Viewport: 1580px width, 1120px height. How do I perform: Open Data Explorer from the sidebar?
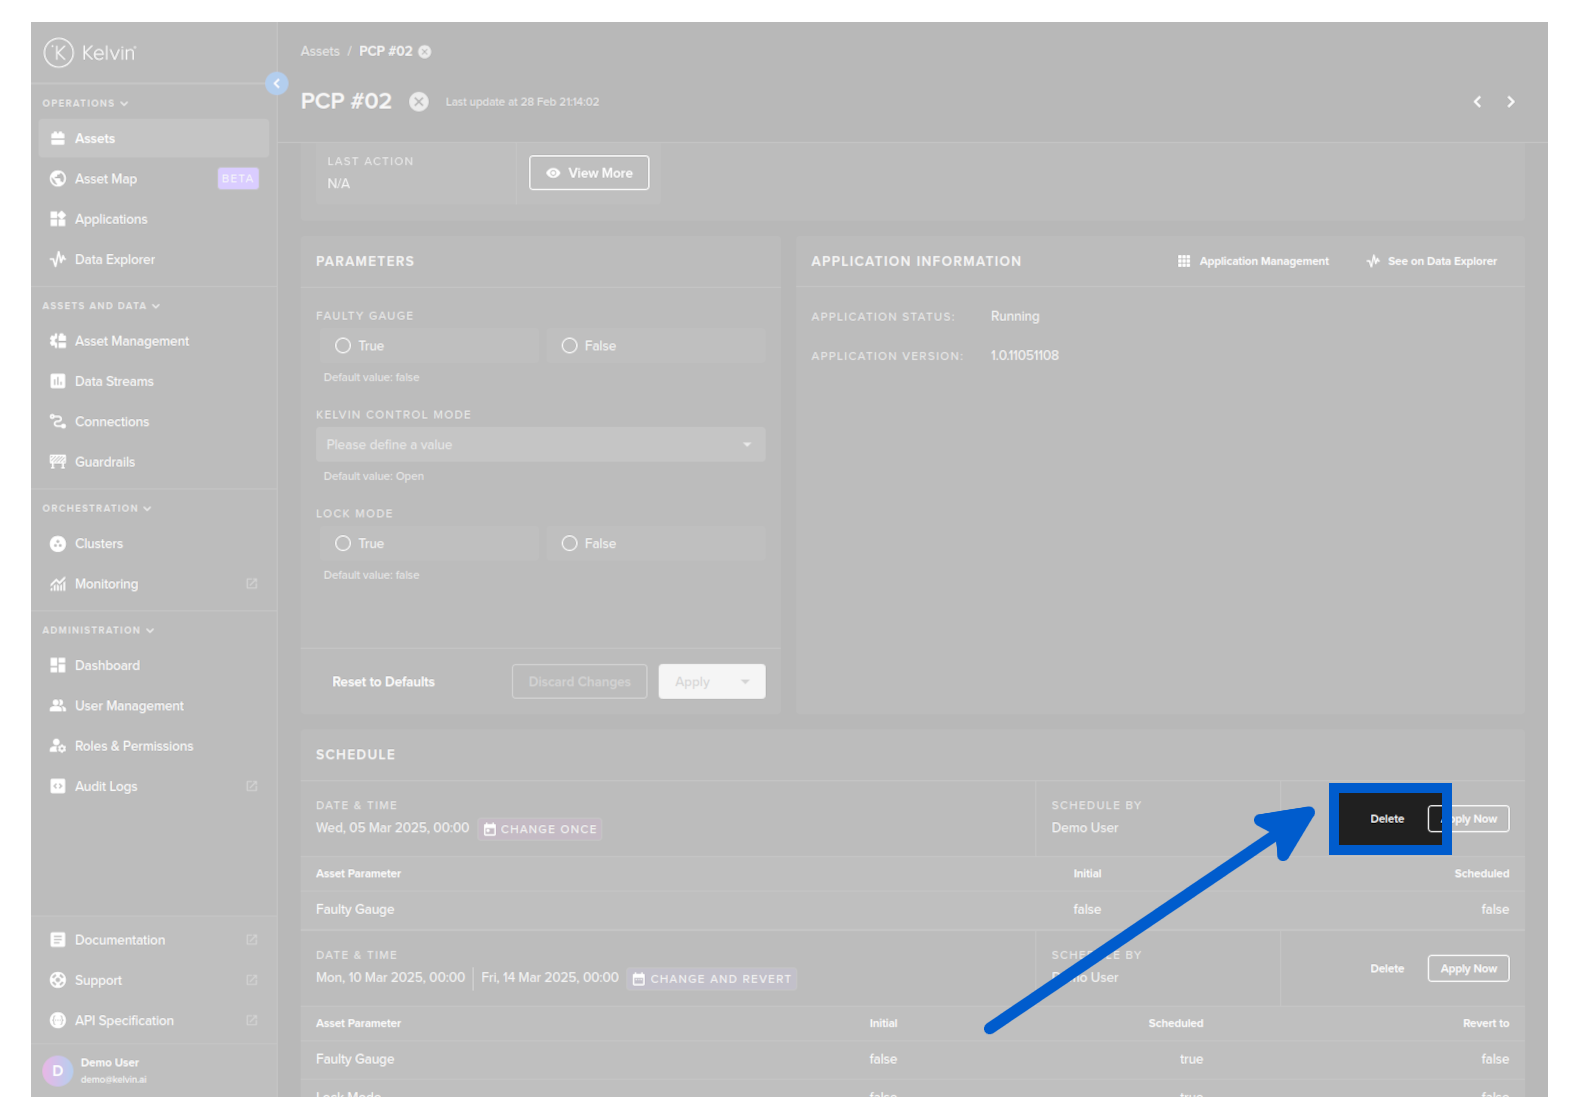[x=114, y=260]
